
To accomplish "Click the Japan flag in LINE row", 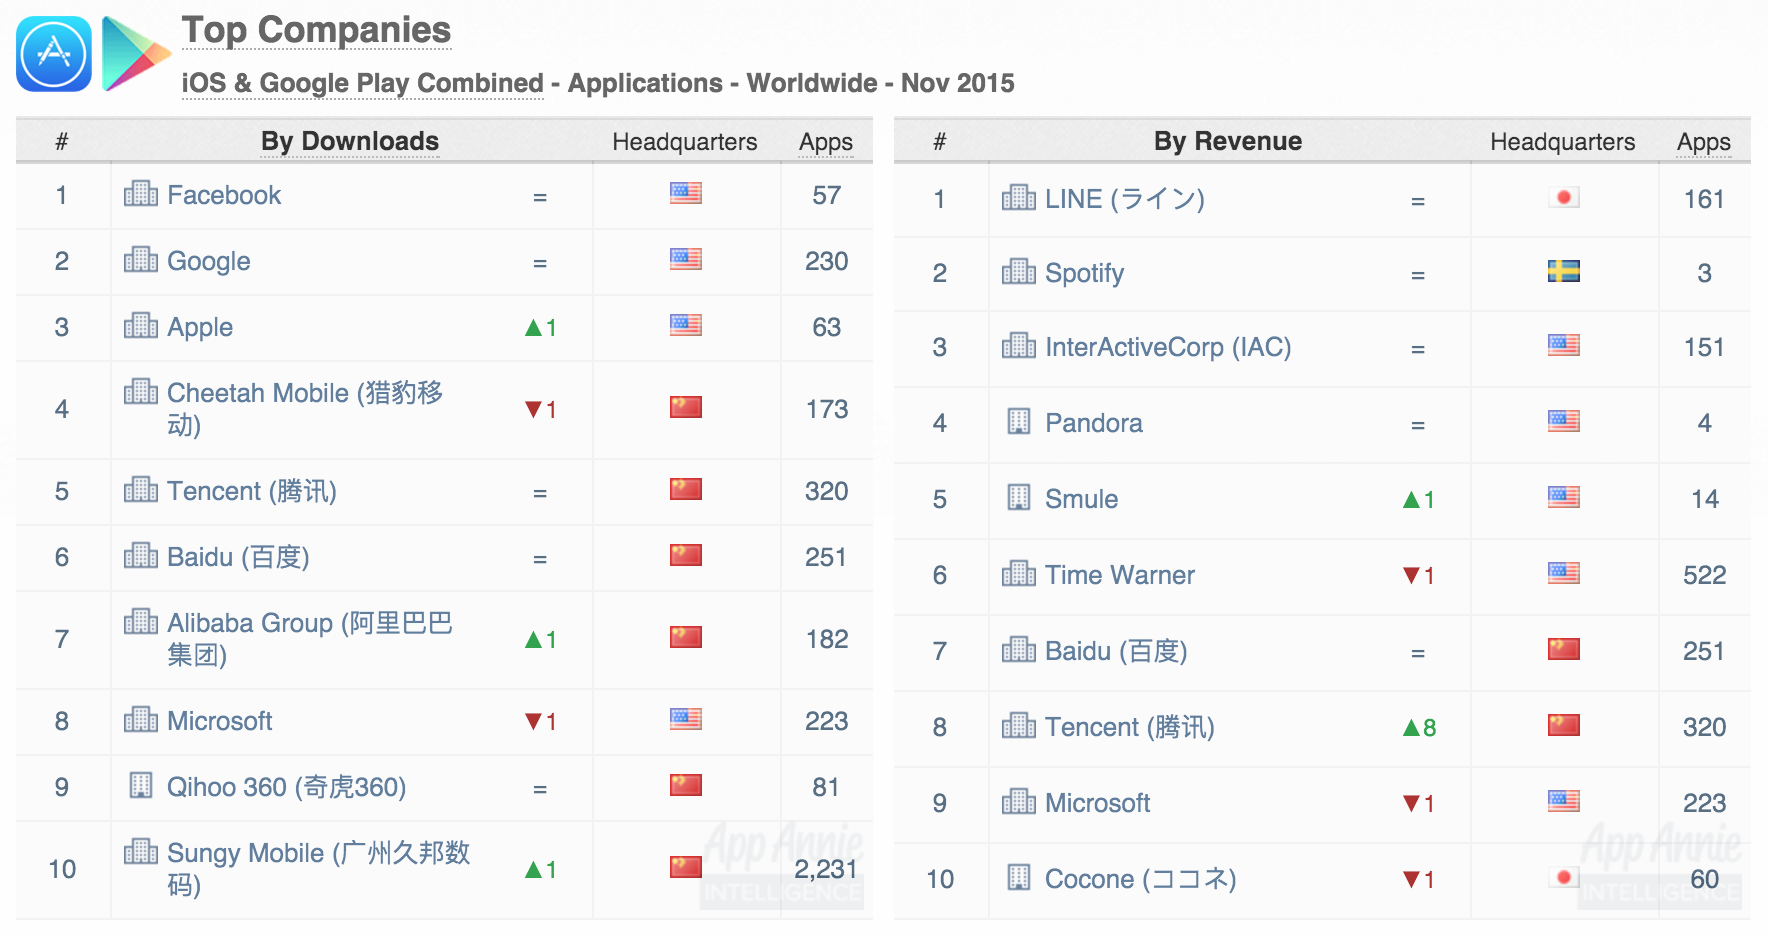I will (1564, 197).
